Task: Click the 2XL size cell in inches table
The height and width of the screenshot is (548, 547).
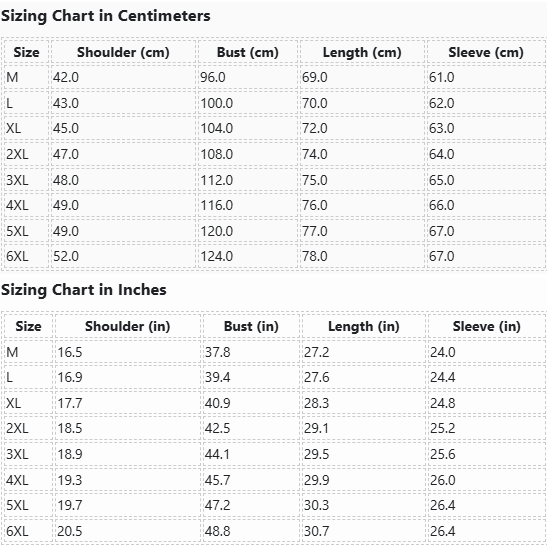Action: pos(28,428)
